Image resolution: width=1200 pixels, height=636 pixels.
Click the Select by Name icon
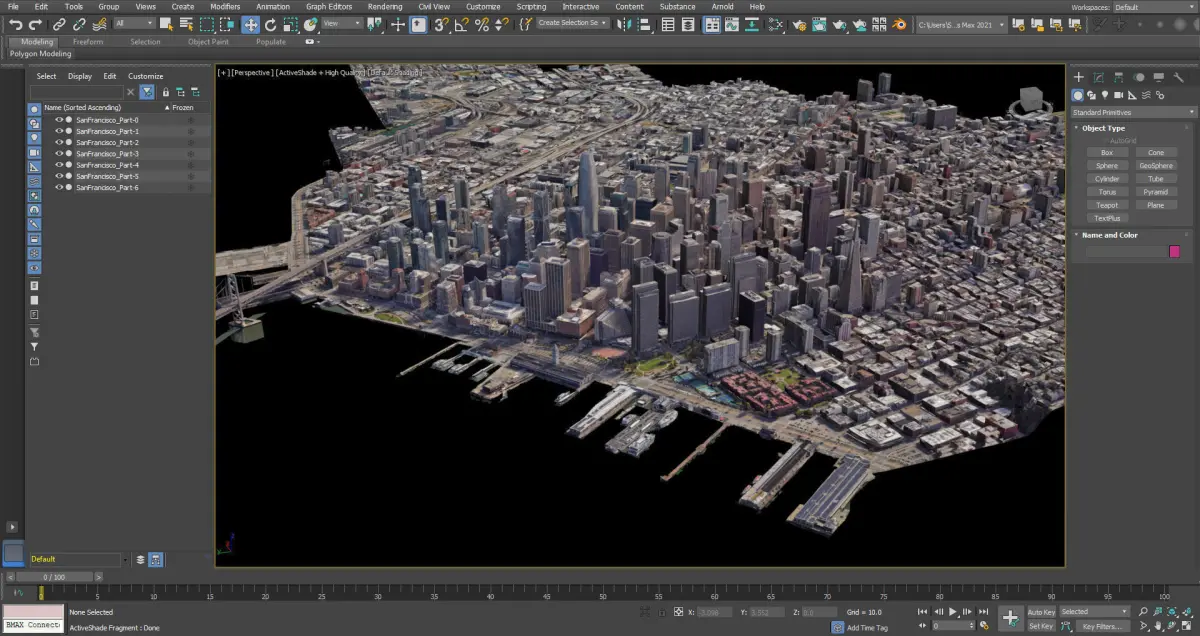click(x=185, y=24)
